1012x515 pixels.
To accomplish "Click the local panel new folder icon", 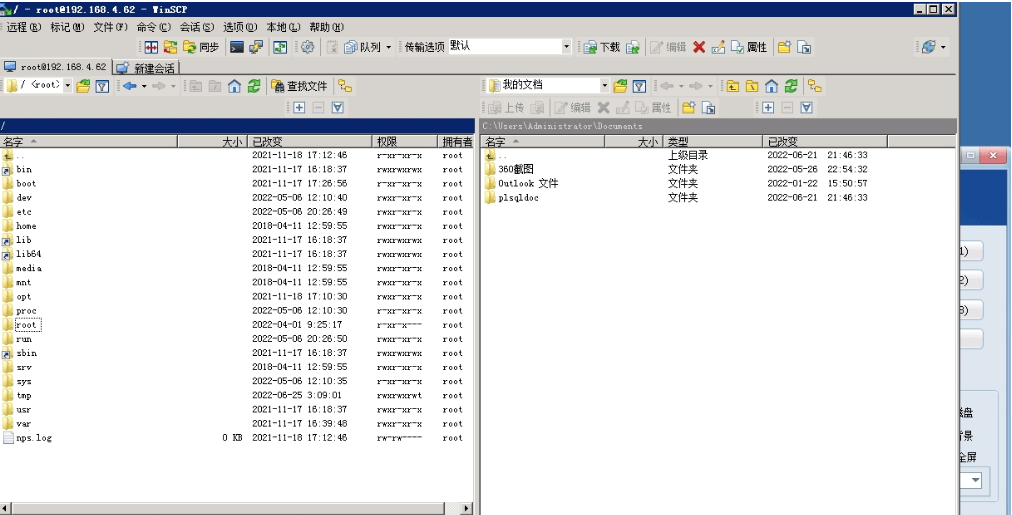I will point(689,108).
